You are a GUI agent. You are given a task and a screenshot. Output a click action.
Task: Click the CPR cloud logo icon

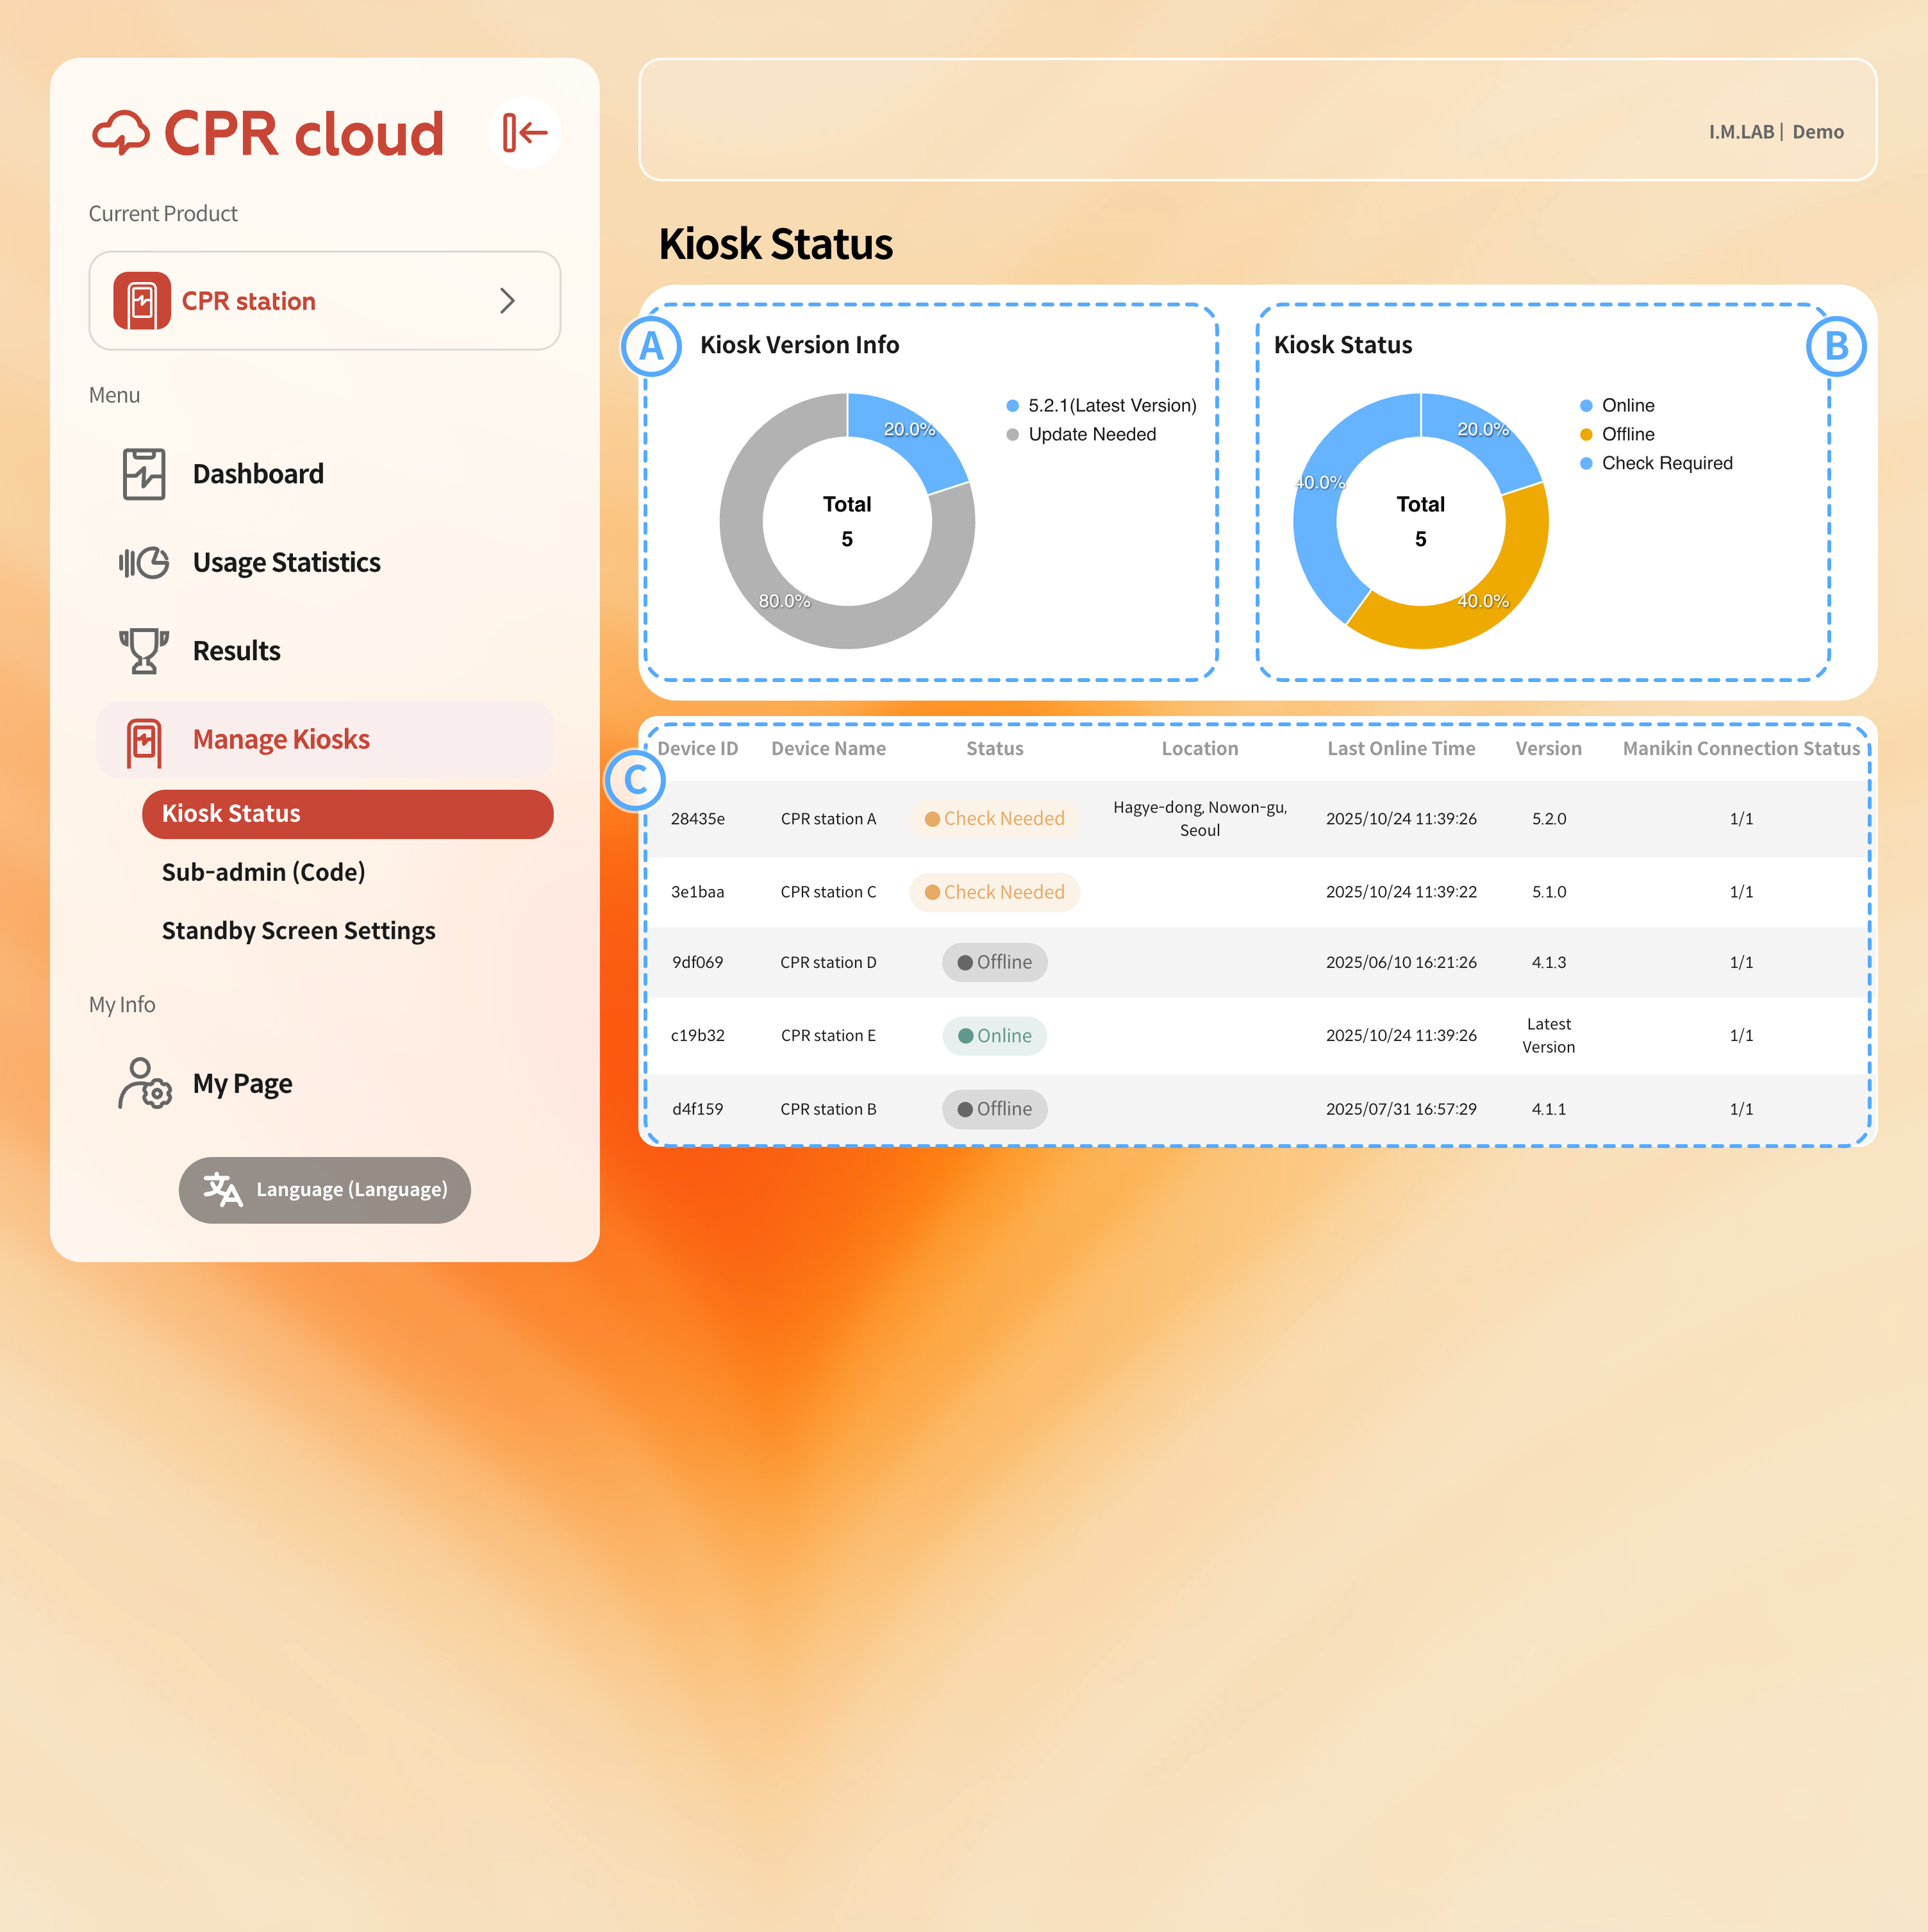[121, 133]
